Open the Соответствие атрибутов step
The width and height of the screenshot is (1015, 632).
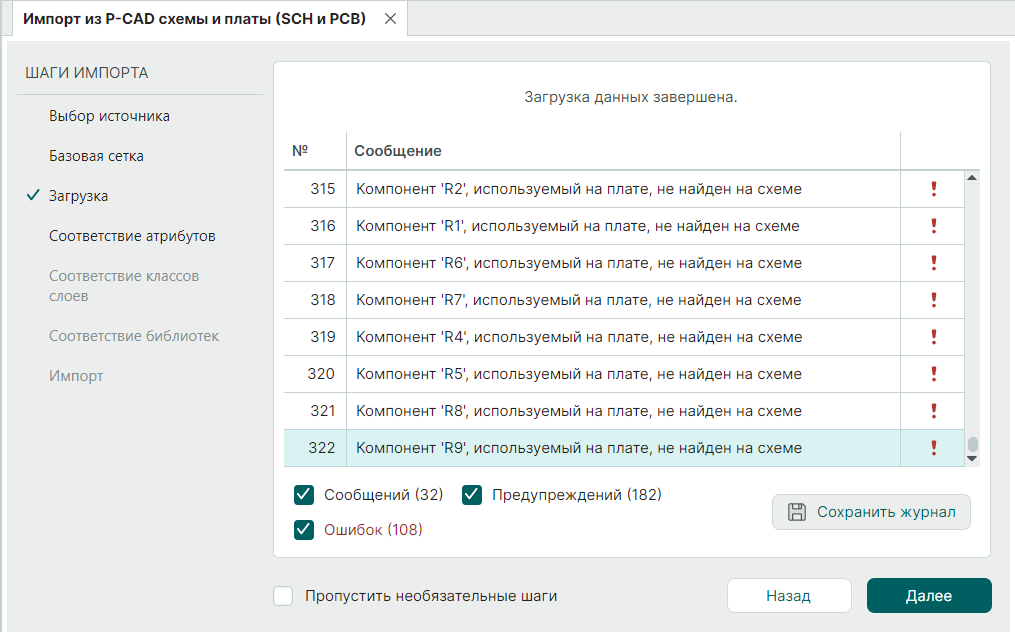coord(132,236)
